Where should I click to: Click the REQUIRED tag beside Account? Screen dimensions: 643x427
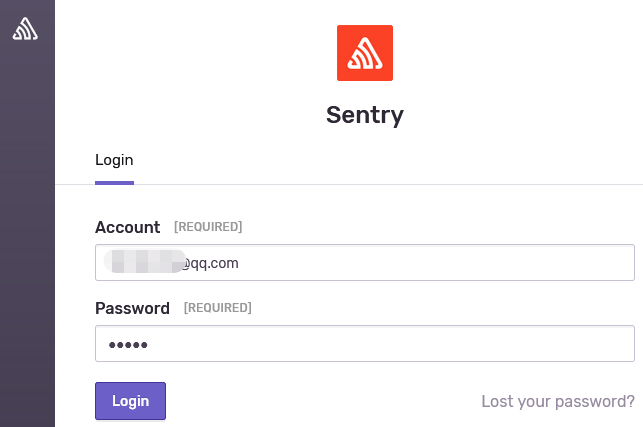point(208,227)
